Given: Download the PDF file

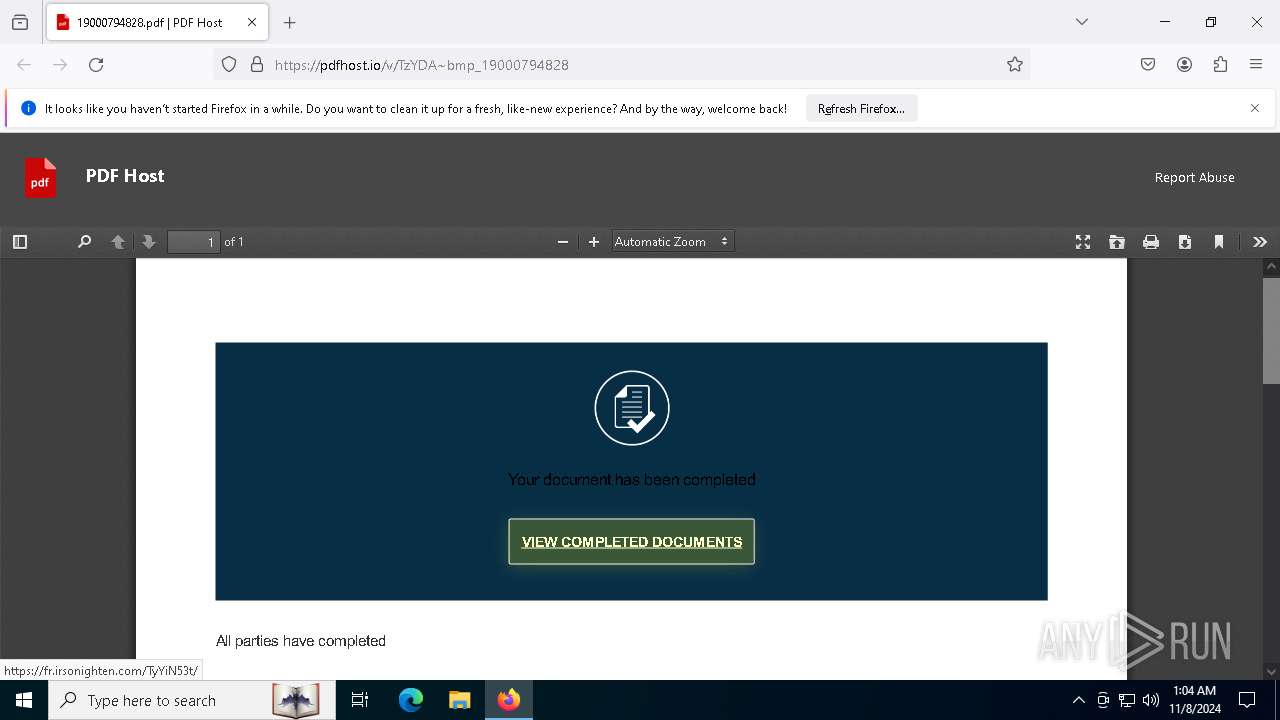Looking at the screenshot, I should (x=1185, y=242).
